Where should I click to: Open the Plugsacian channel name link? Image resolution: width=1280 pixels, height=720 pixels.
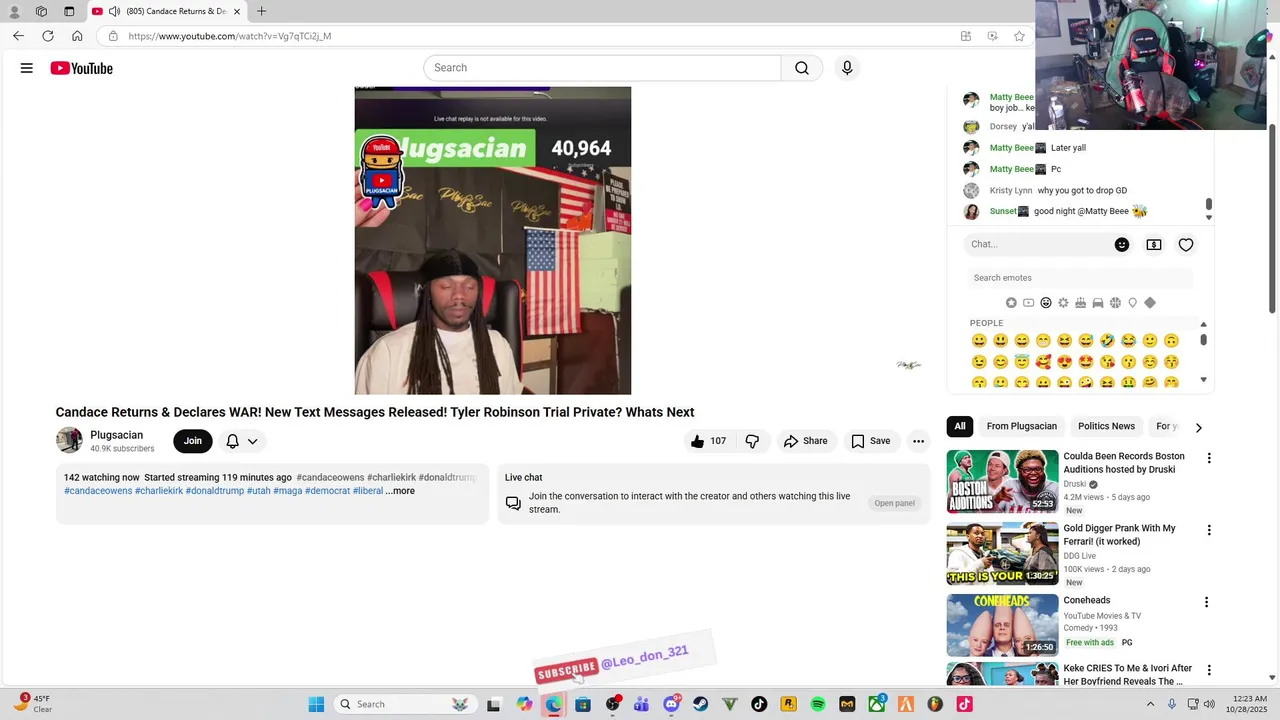[117, 435]
